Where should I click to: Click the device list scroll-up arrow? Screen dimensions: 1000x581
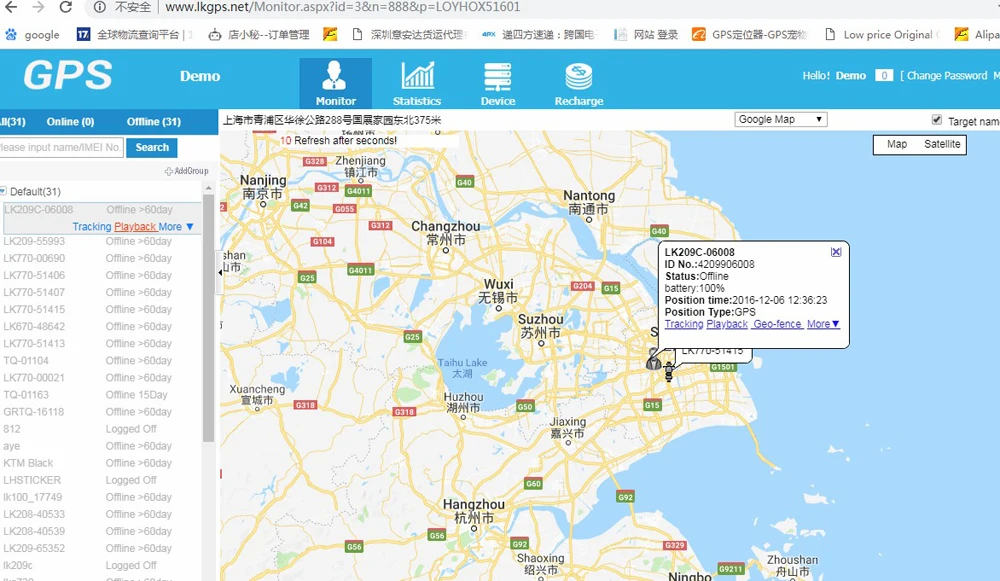coord(209,189)
